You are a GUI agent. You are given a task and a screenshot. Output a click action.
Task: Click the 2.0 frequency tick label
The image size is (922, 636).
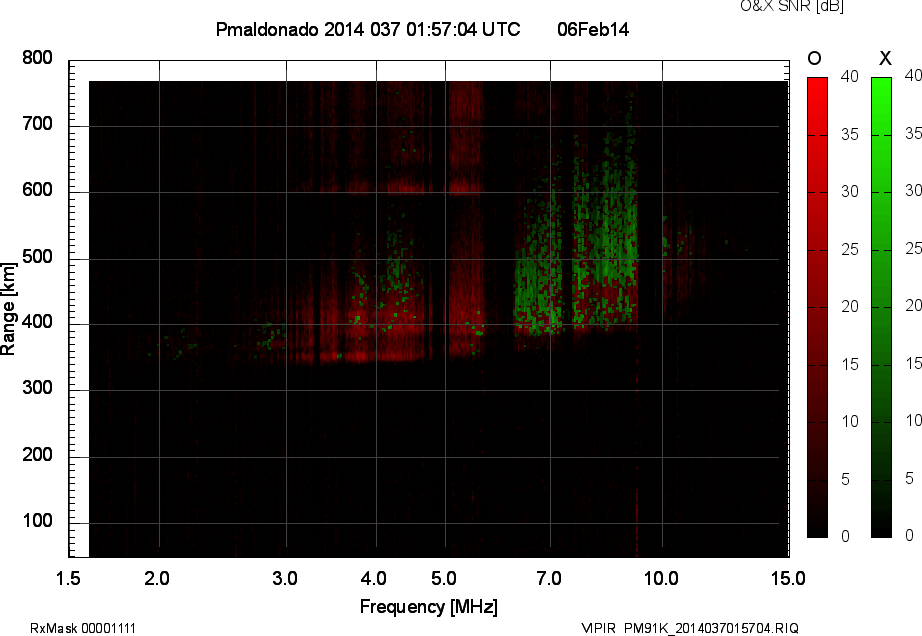tap(157, 578)
